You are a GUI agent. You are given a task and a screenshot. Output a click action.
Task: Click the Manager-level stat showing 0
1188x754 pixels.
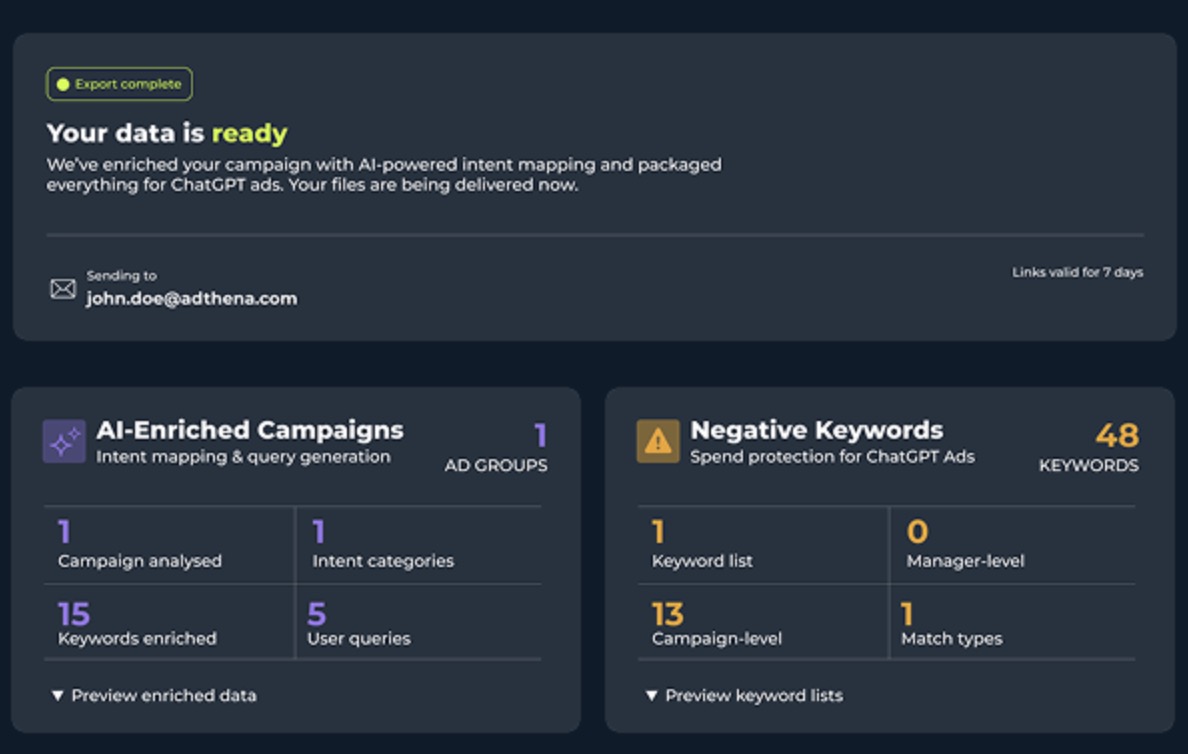point(1013,545)
